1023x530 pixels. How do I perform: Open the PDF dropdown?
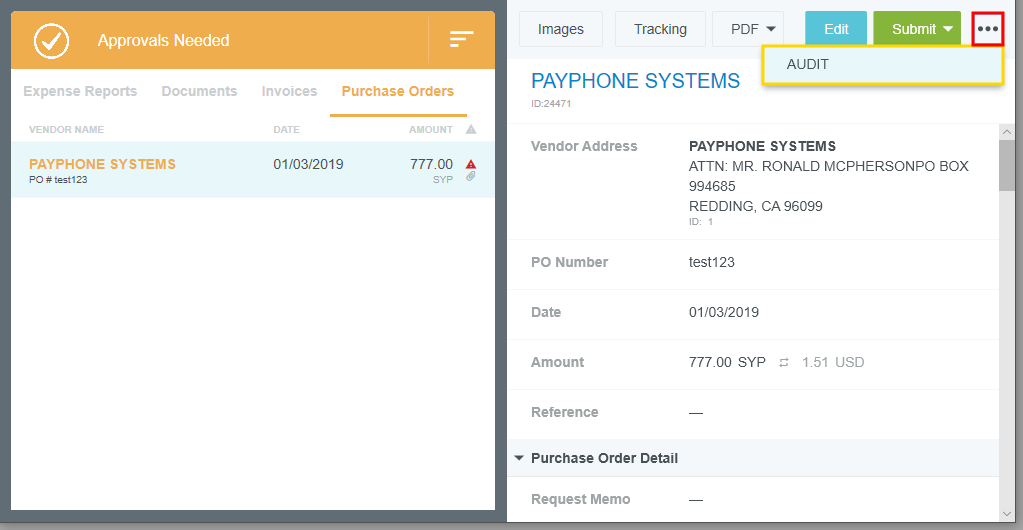coord(748,29)
